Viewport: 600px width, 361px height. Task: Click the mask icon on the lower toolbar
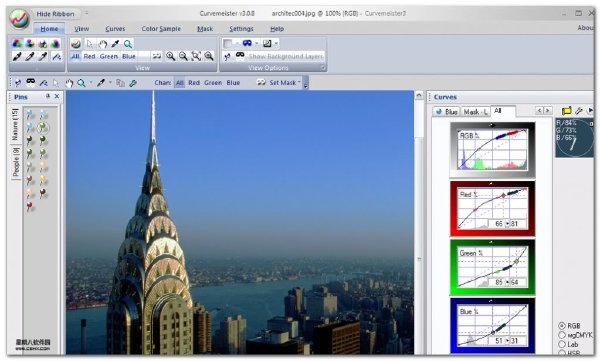pyautogui.click(x=30, y=82)
